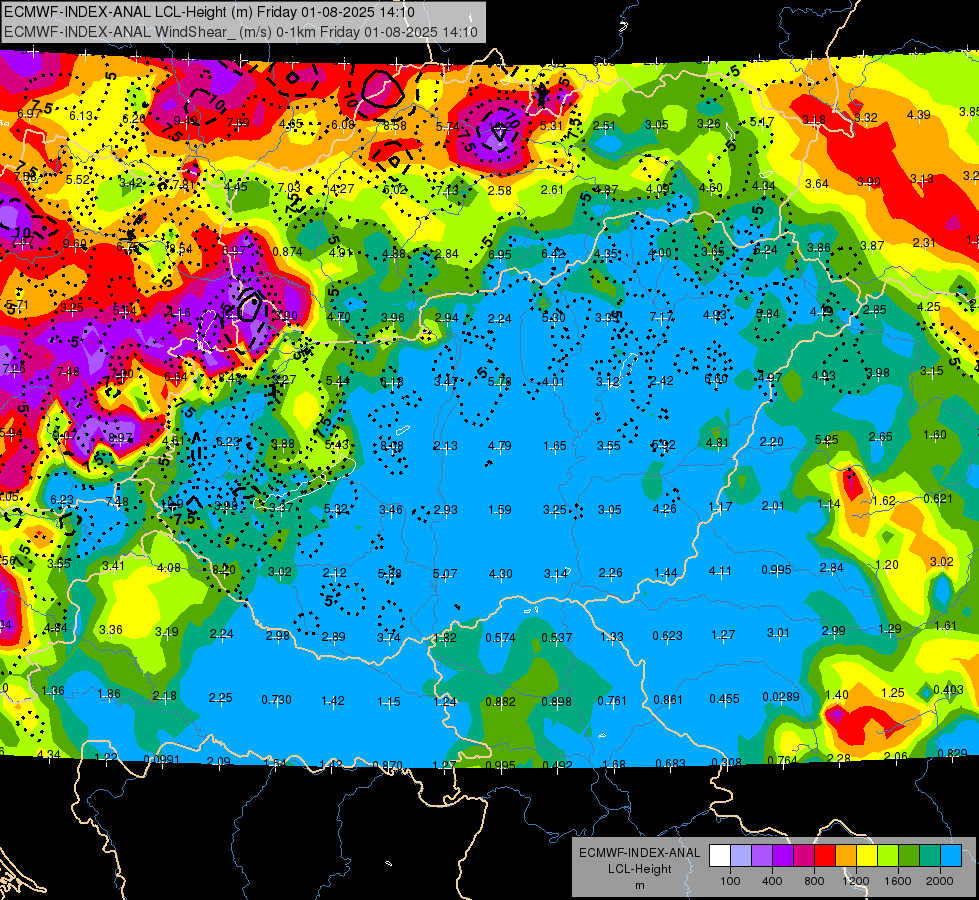The height and width of the screenshot is (900, 979).
Task: Click the legend tick label 400
Action: 772,881
